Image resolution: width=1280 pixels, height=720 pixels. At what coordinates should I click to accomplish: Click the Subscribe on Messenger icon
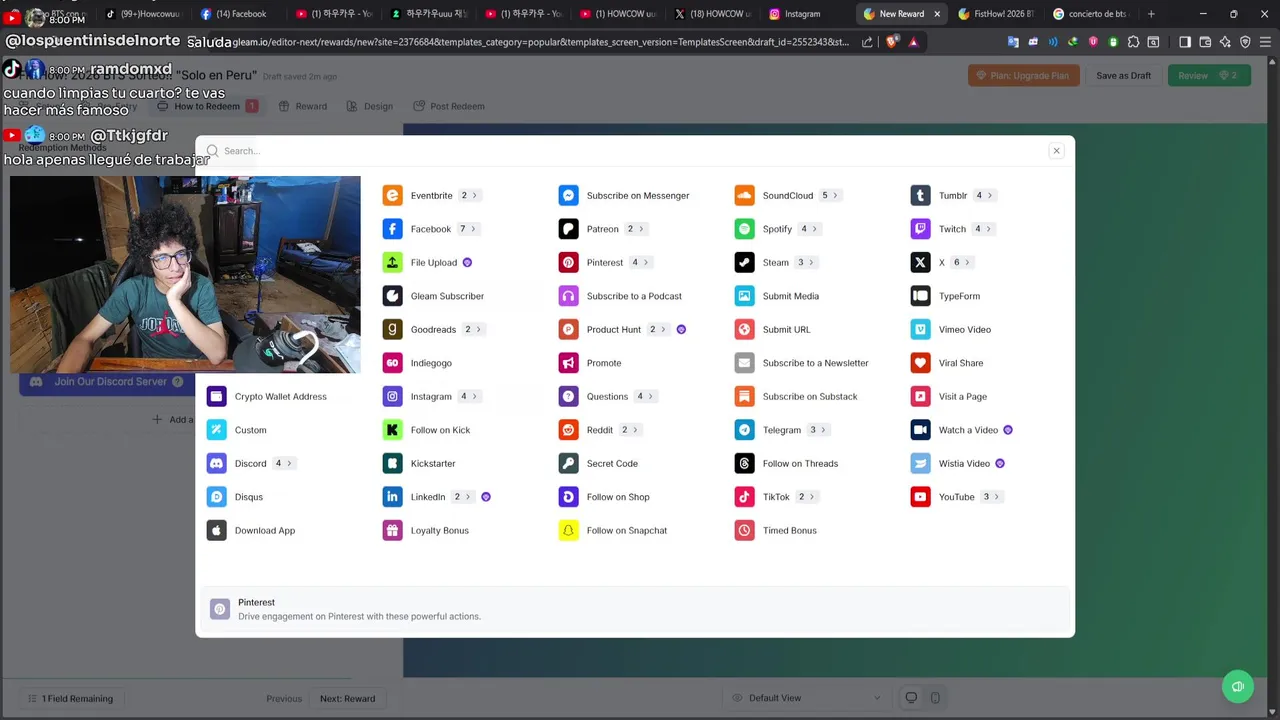click(568, 196)
